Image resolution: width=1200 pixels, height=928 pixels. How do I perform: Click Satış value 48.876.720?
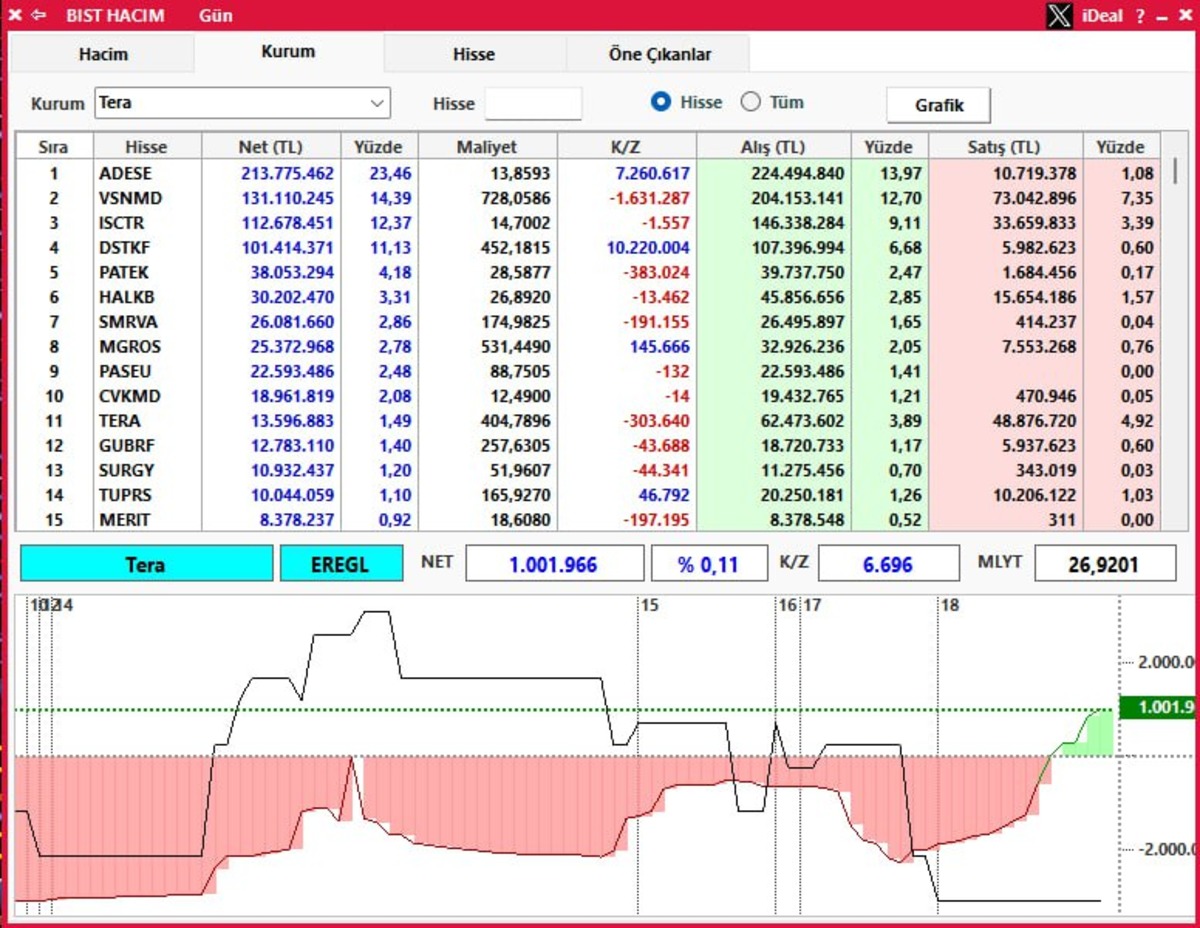coord(1035,421)
